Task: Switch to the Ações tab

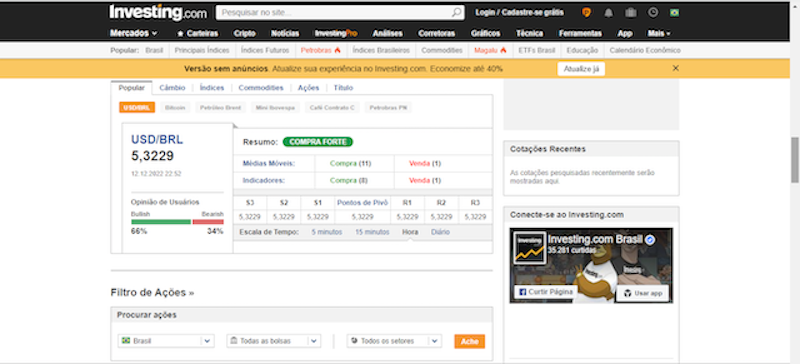Action: 309,88
